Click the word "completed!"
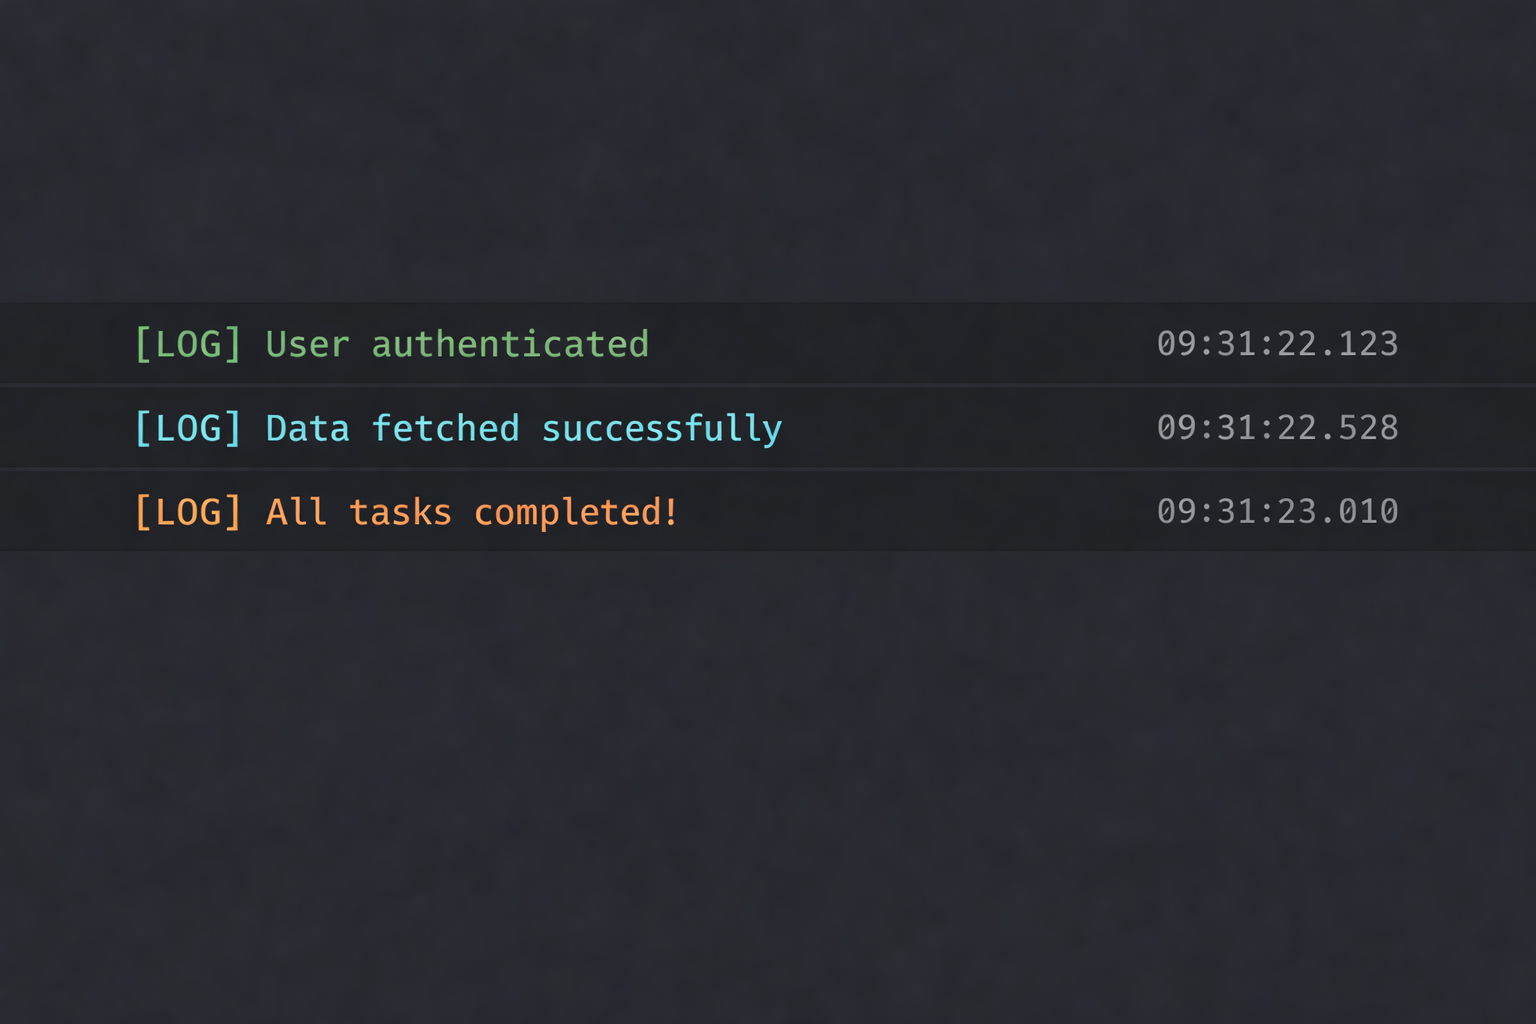This screenshot has width=1536, height=1024. [x=576, y=512]
